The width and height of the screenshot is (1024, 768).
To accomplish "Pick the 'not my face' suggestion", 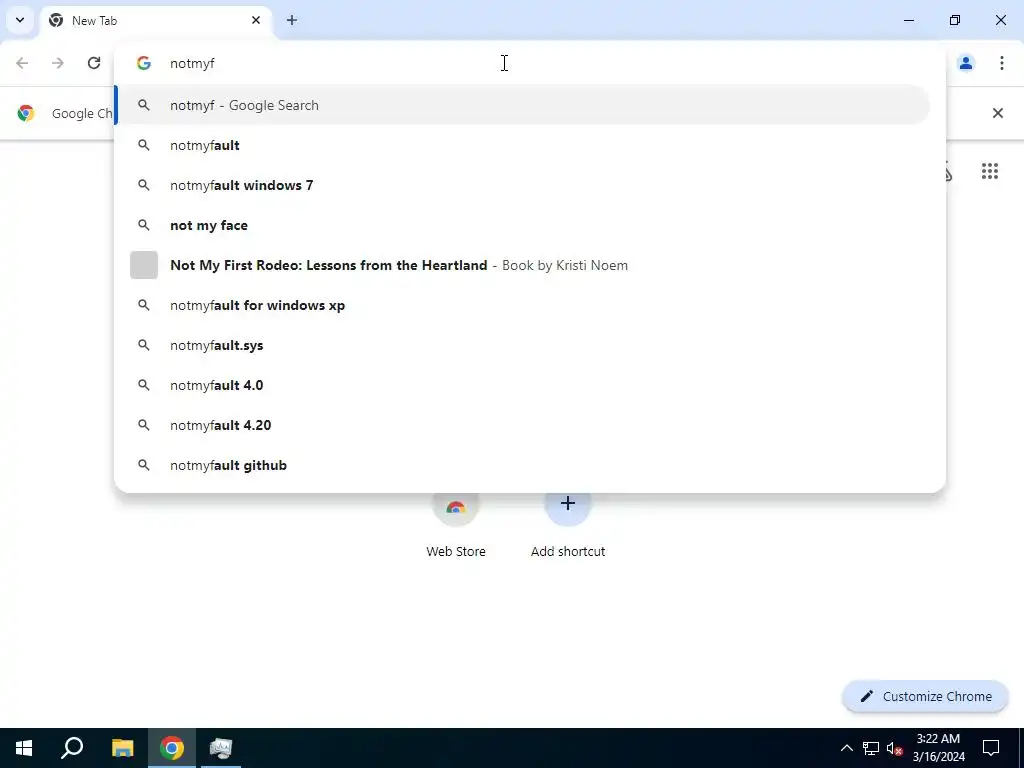I will click(x=522, y=225).
